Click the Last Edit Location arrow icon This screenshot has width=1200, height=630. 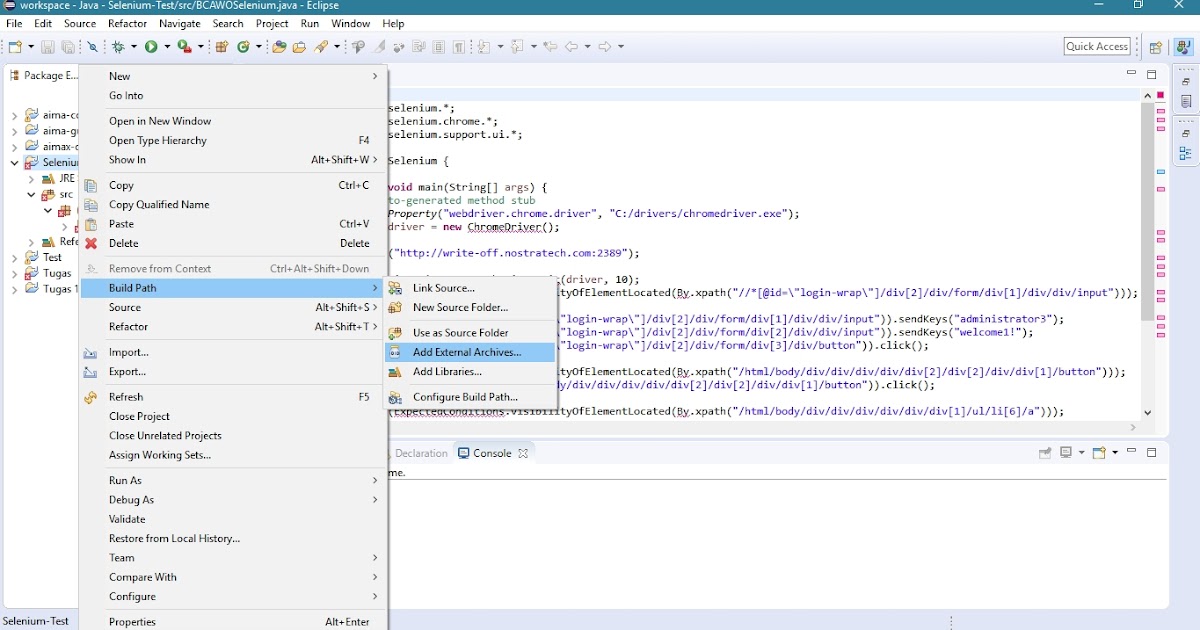[550, 46]
